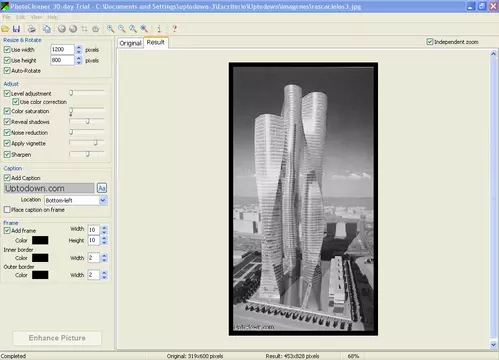Decrease the Use height pixel value
499x360 pixels.
pos(79,62)
